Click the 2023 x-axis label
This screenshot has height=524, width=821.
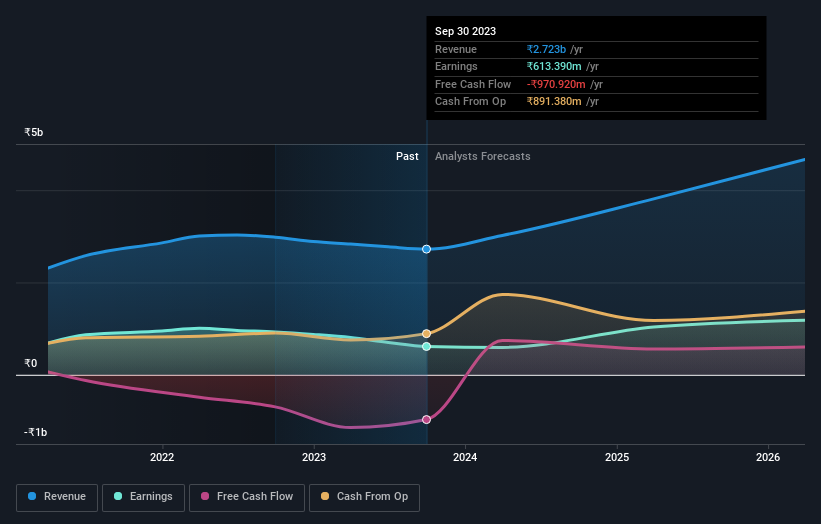314,457
